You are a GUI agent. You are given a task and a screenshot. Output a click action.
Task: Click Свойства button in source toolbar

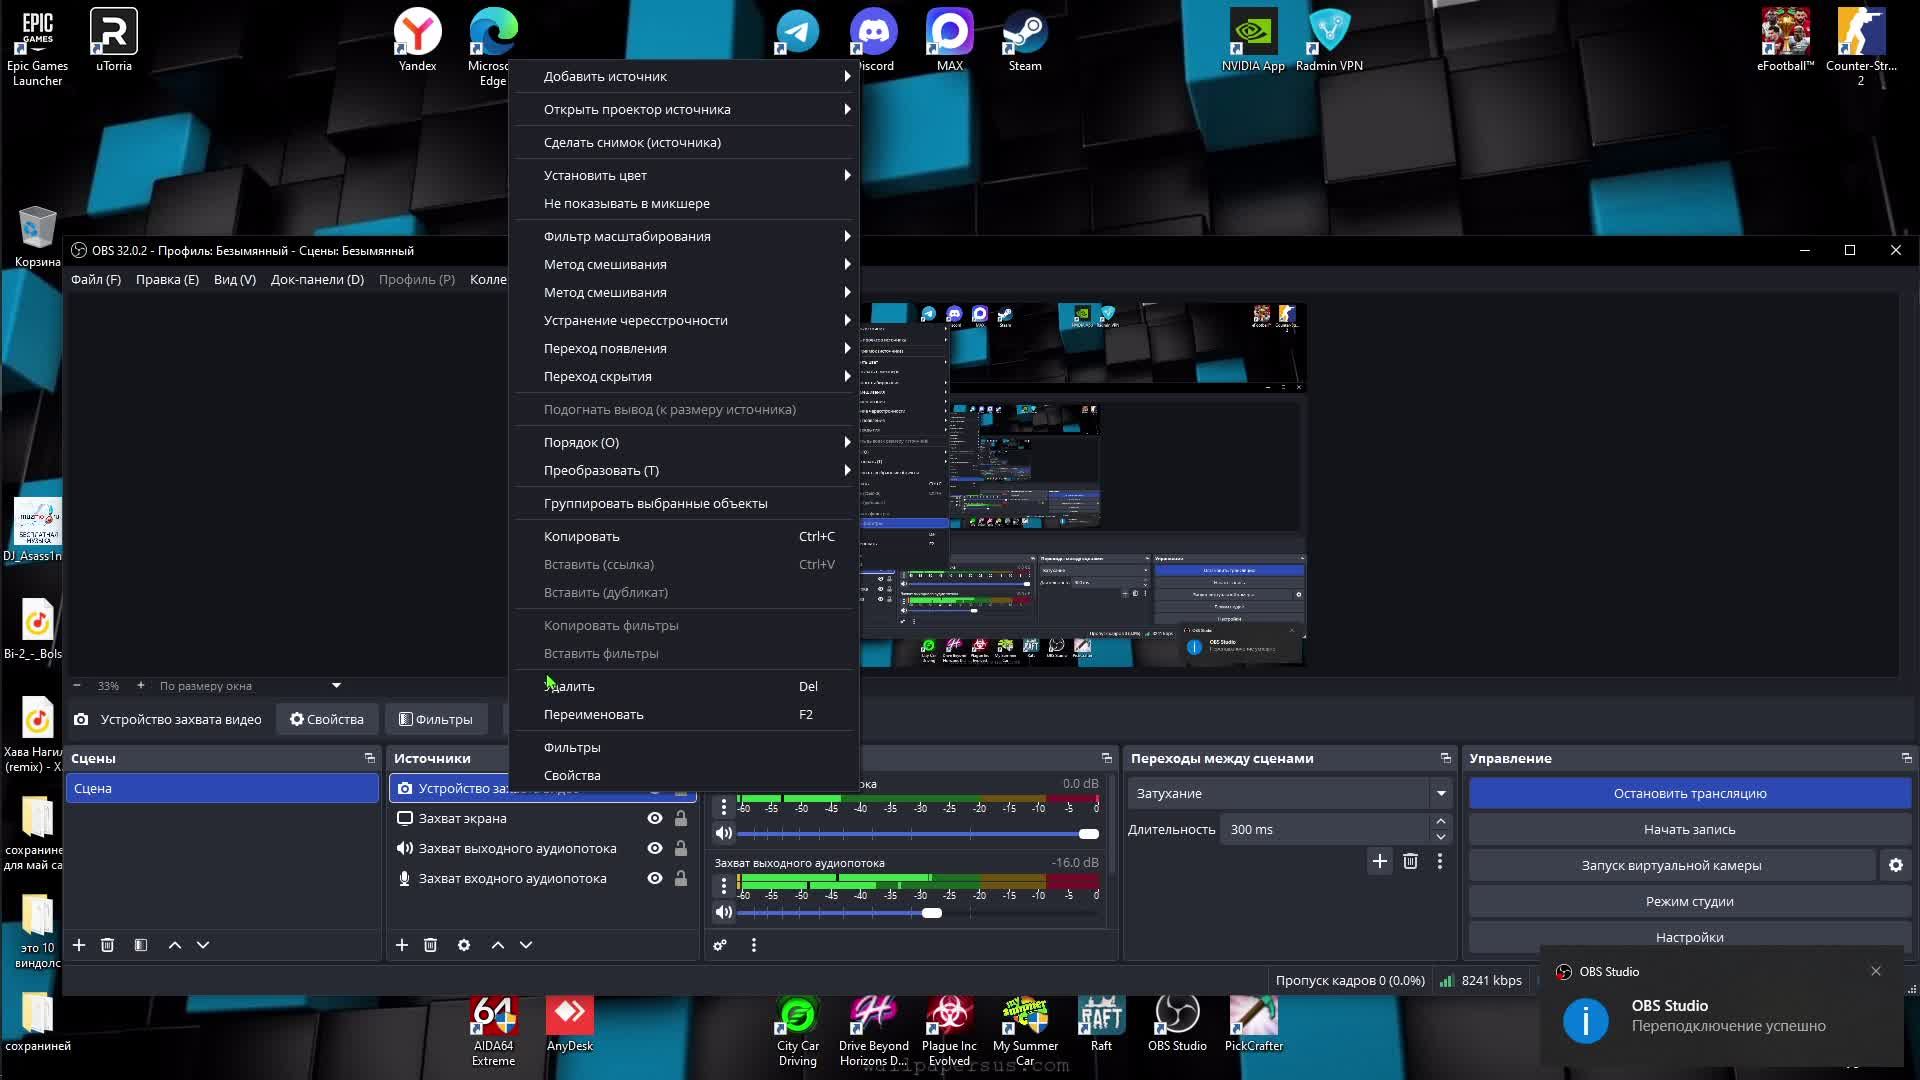click(x=327, y=719)
